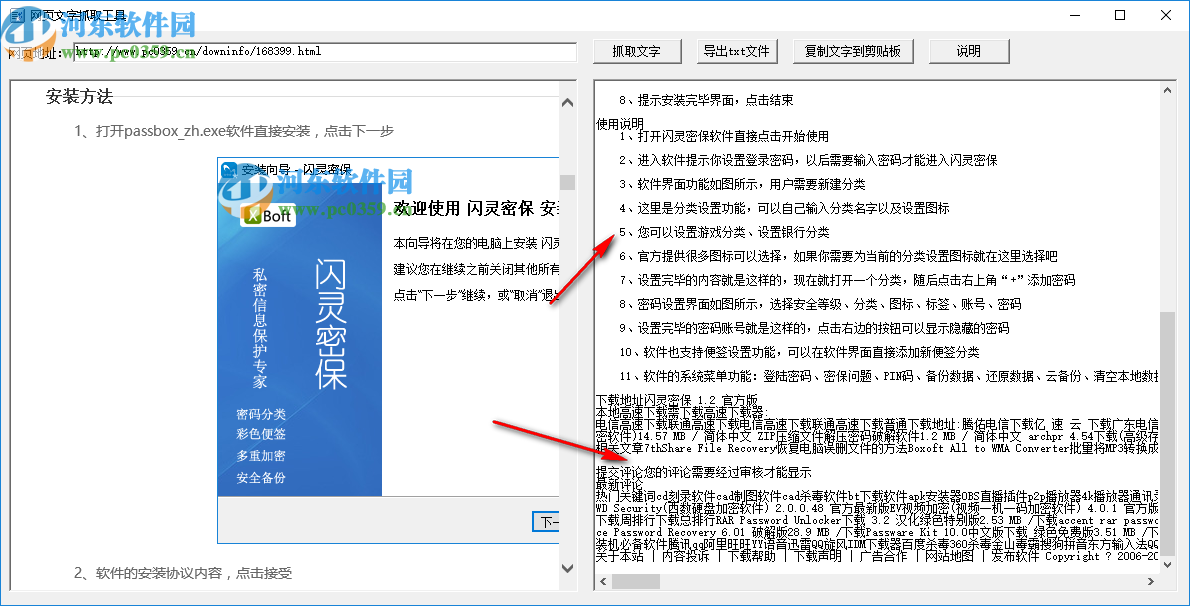Screen dimensions: 1190x606
Task: Click the 抓取文字 (grab text) button
Action: 637,50
